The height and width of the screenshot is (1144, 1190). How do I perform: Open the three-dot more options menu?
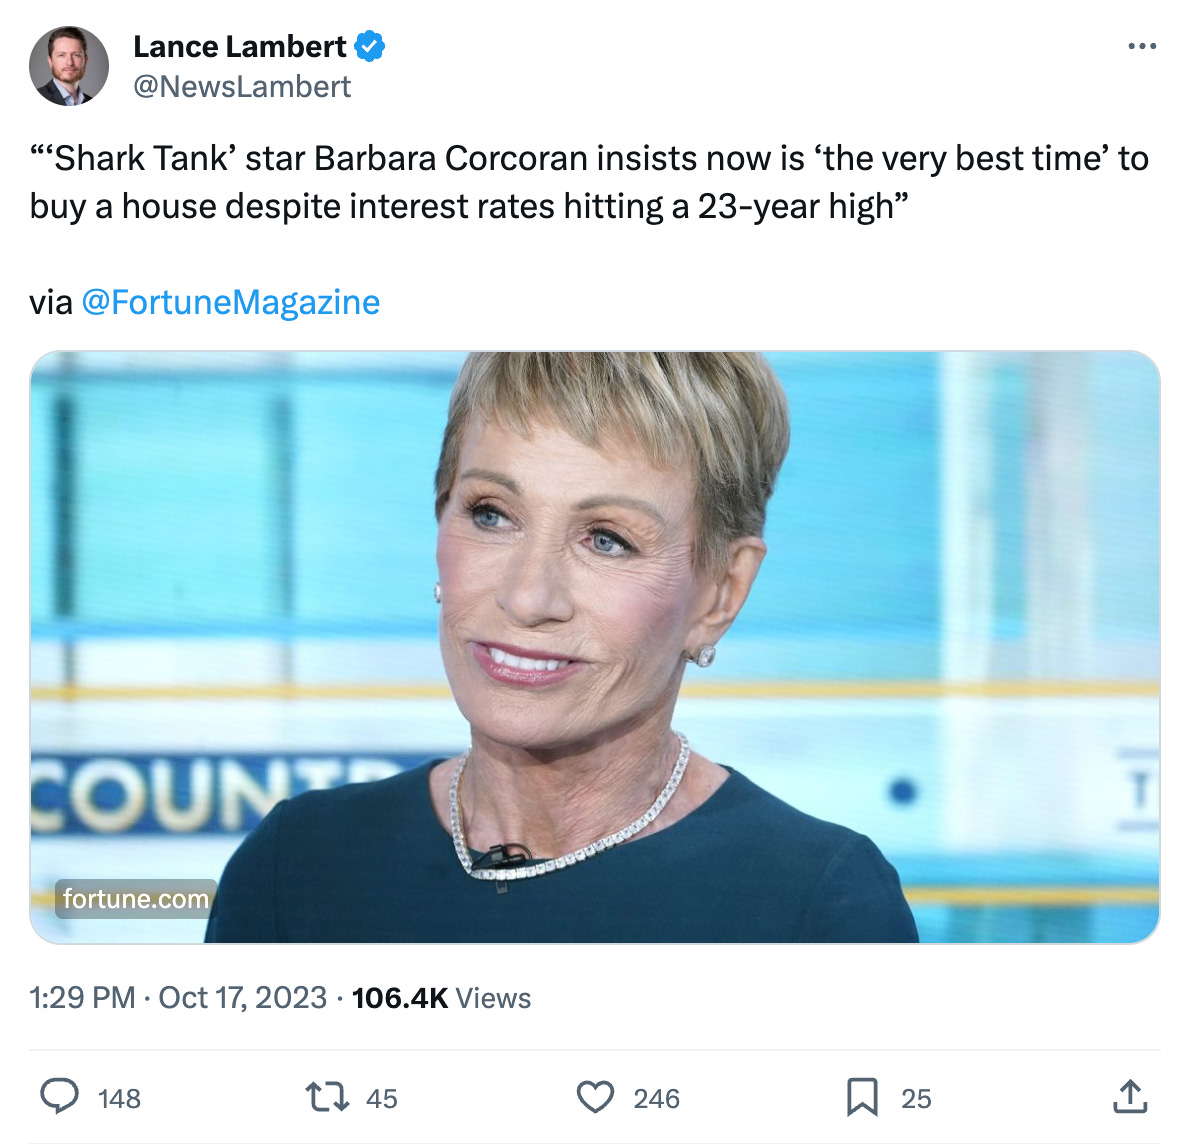point(1142,46)
